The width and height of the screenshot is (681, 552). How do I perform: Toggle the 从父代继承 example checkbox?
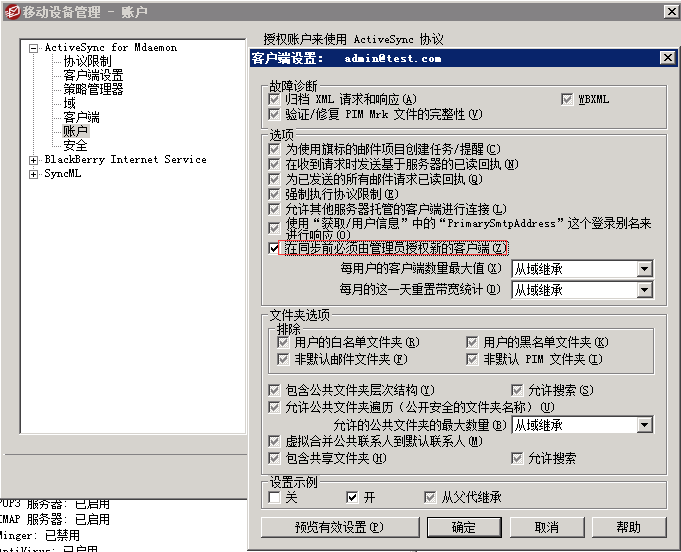tap(430, 497)
